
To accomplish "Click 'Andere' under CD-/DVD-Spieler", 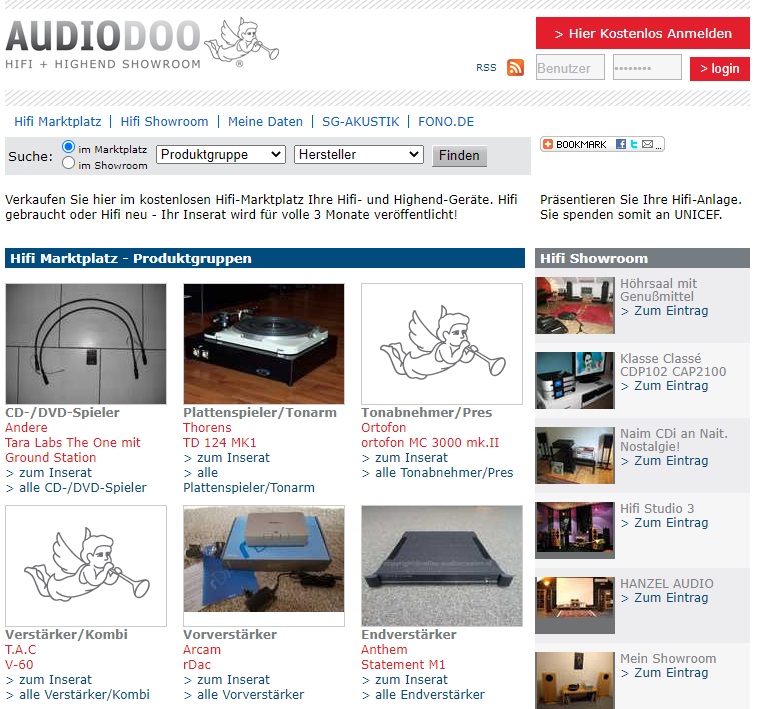I will (x=26, y=428).
